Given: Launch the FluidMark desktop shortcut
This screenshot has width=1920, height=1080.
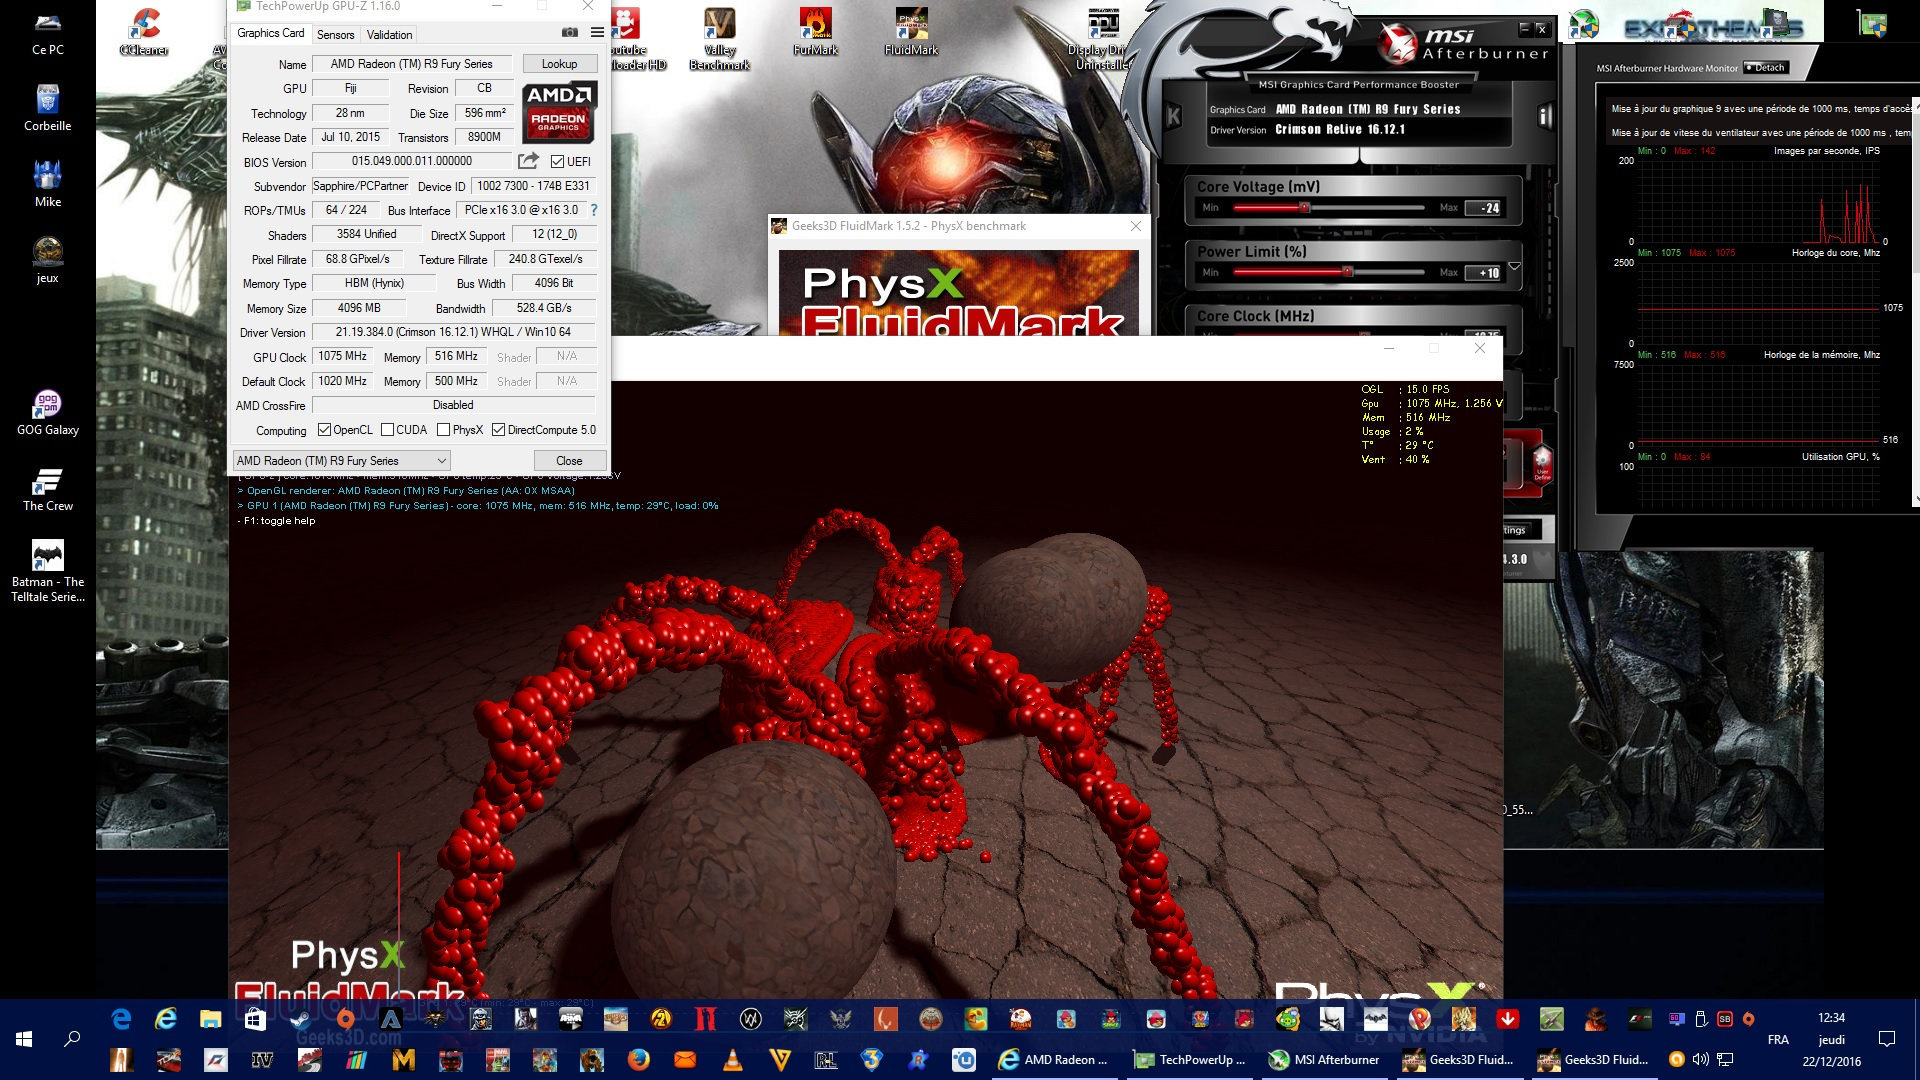Looking at the screenshot, I should 911,31.
